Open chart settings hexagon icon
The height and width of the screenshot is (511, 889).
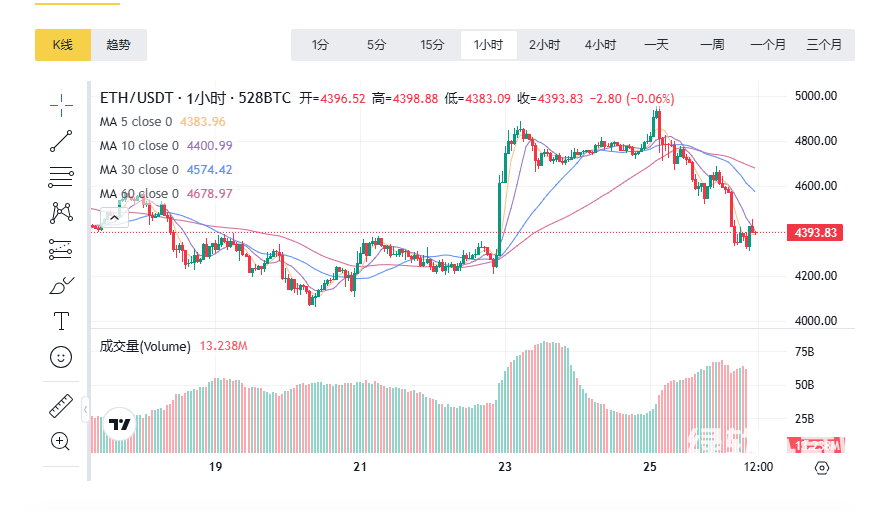(822, 467)
